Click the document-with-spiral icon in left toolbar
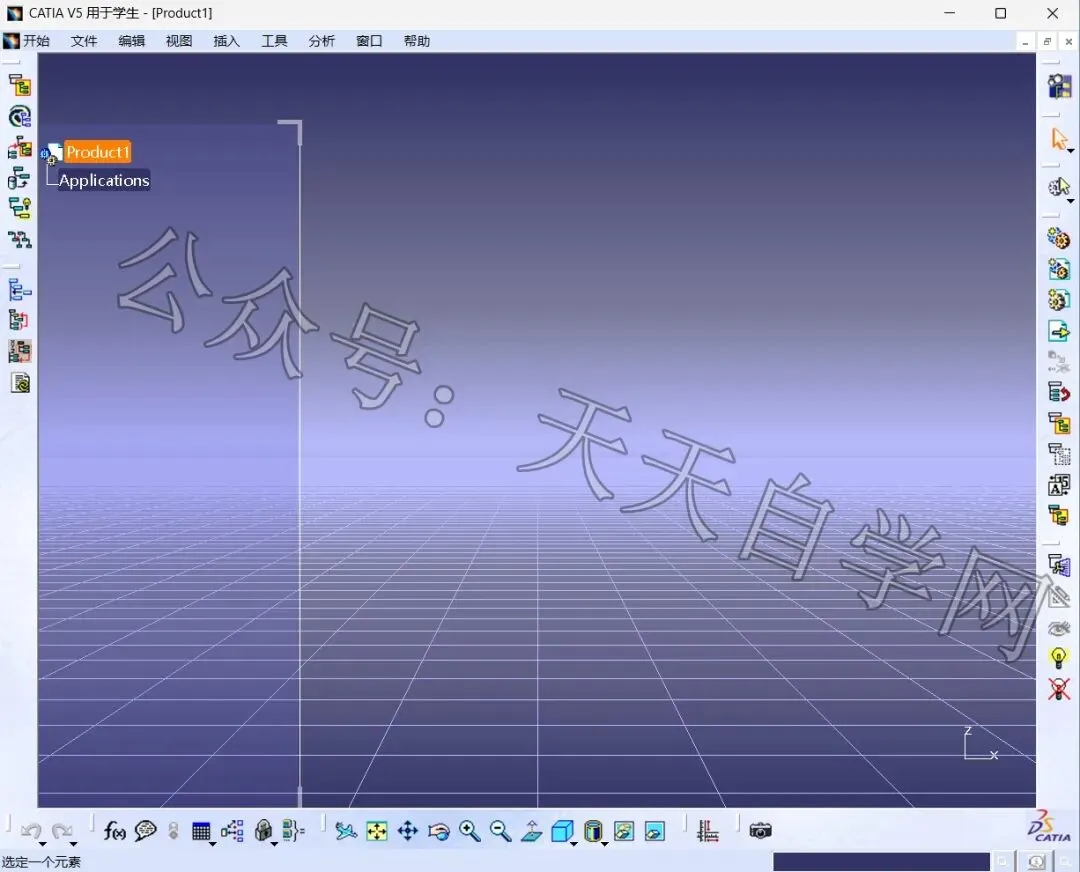Screen dimensions: 1080x872 point(20,383)
